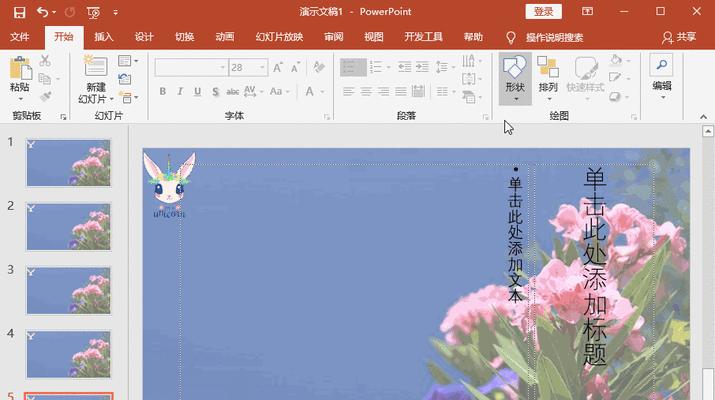Open the 审阅 tab
The image size is (715, 400).
333,37
